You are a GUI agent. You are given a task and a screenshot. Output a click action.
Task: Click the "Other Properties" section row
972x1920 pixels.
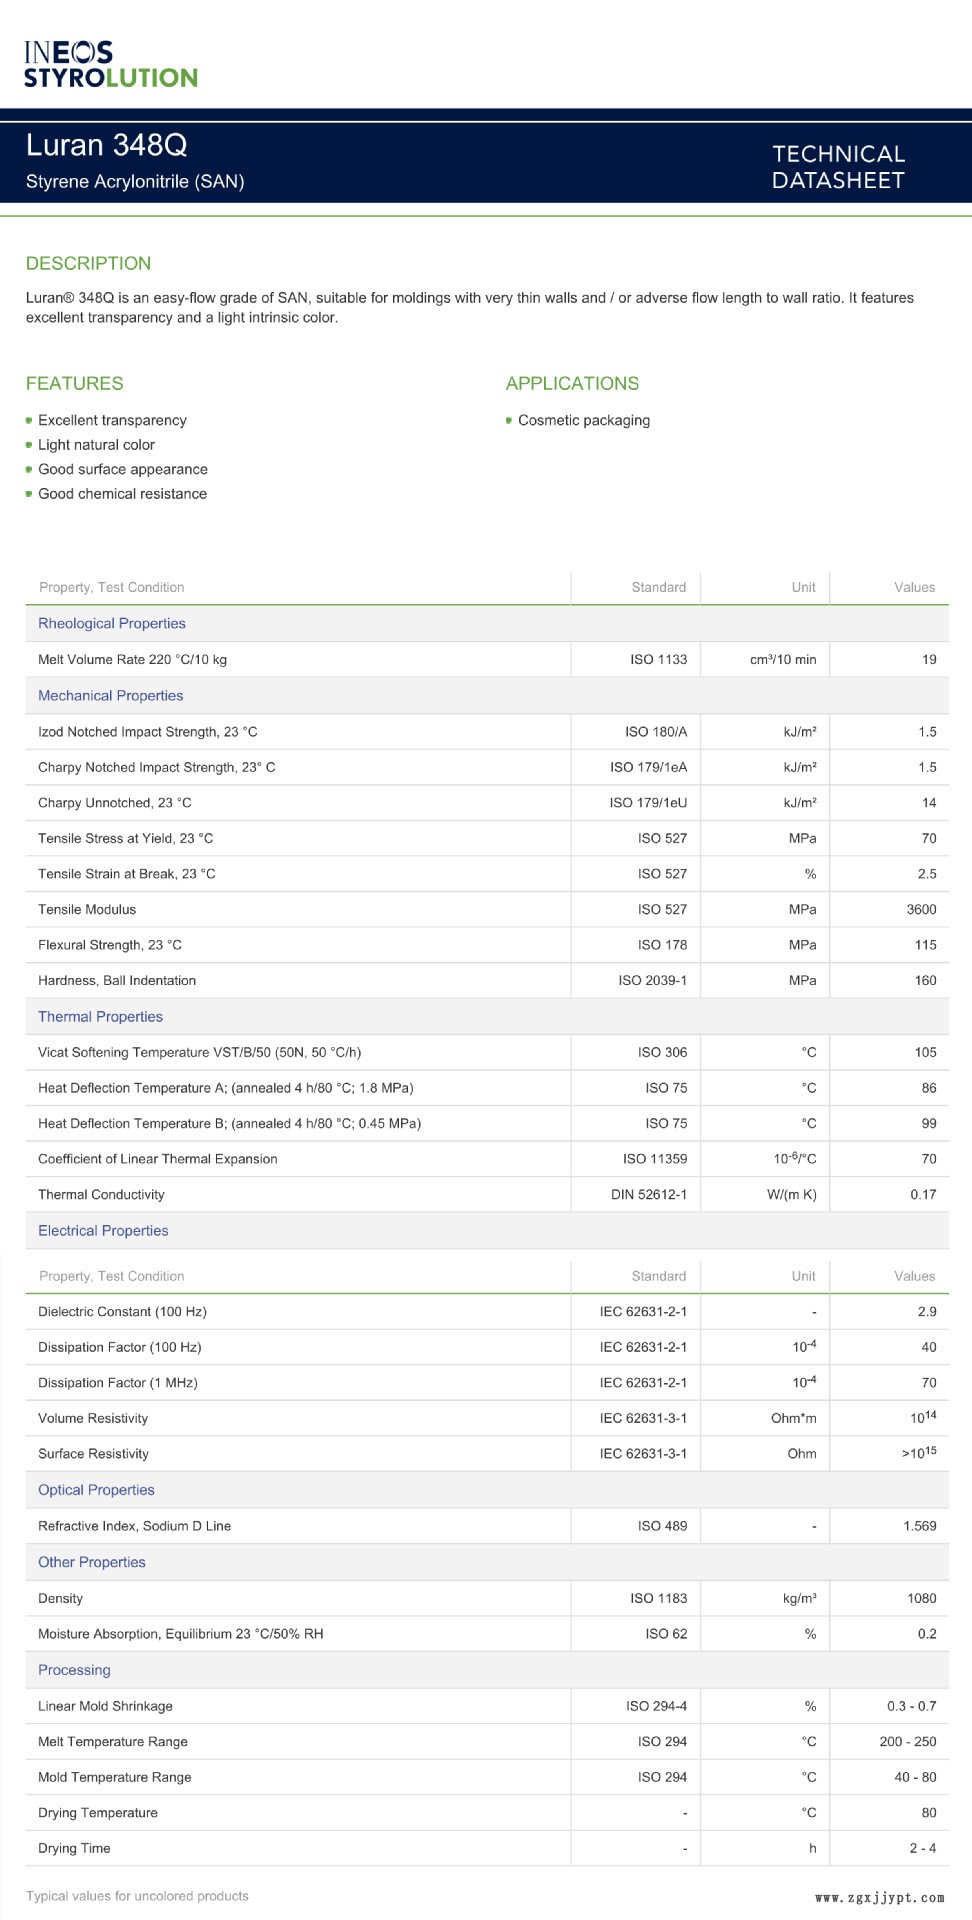[487, 1562]
